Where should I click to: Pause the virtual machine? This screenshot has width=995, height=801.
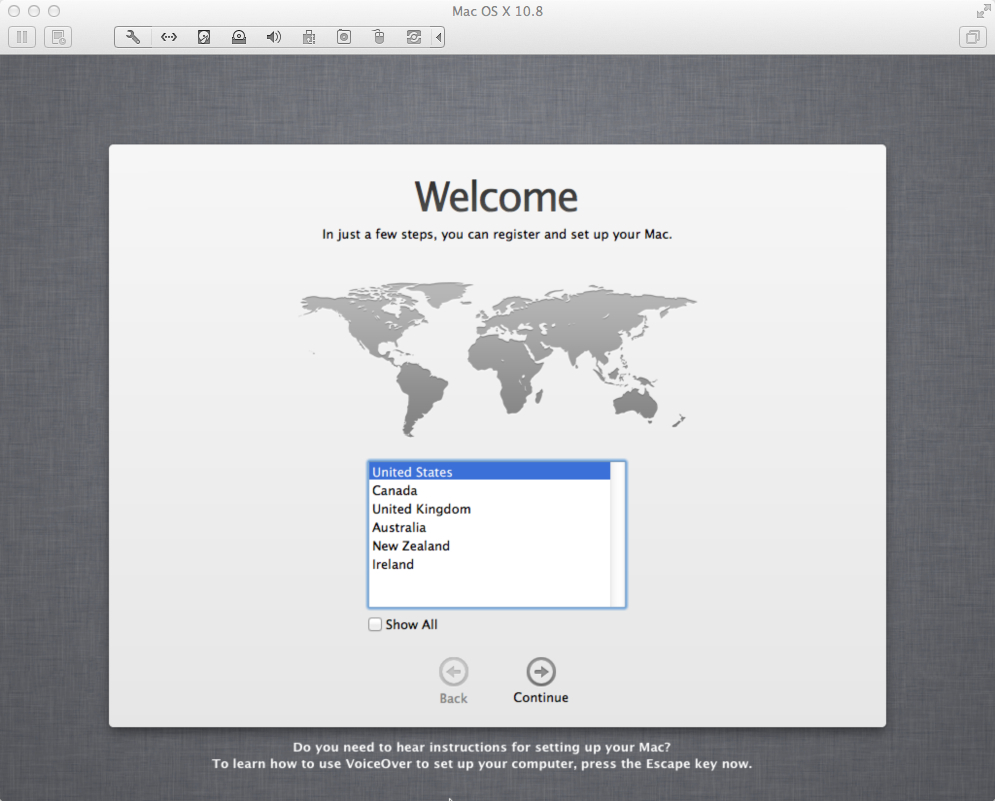pyautogui.click(x=22, y=37)
